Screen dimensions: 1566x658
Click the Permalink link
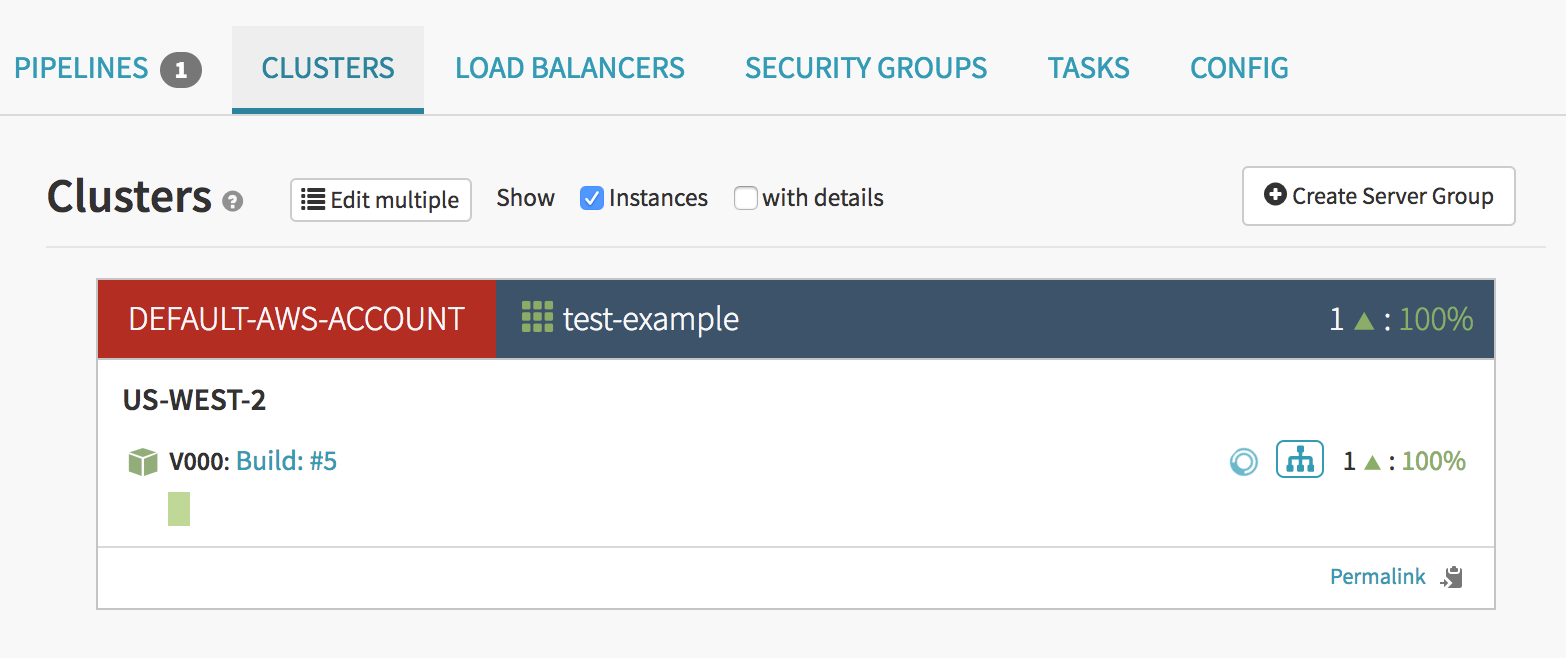[1377, 577]
